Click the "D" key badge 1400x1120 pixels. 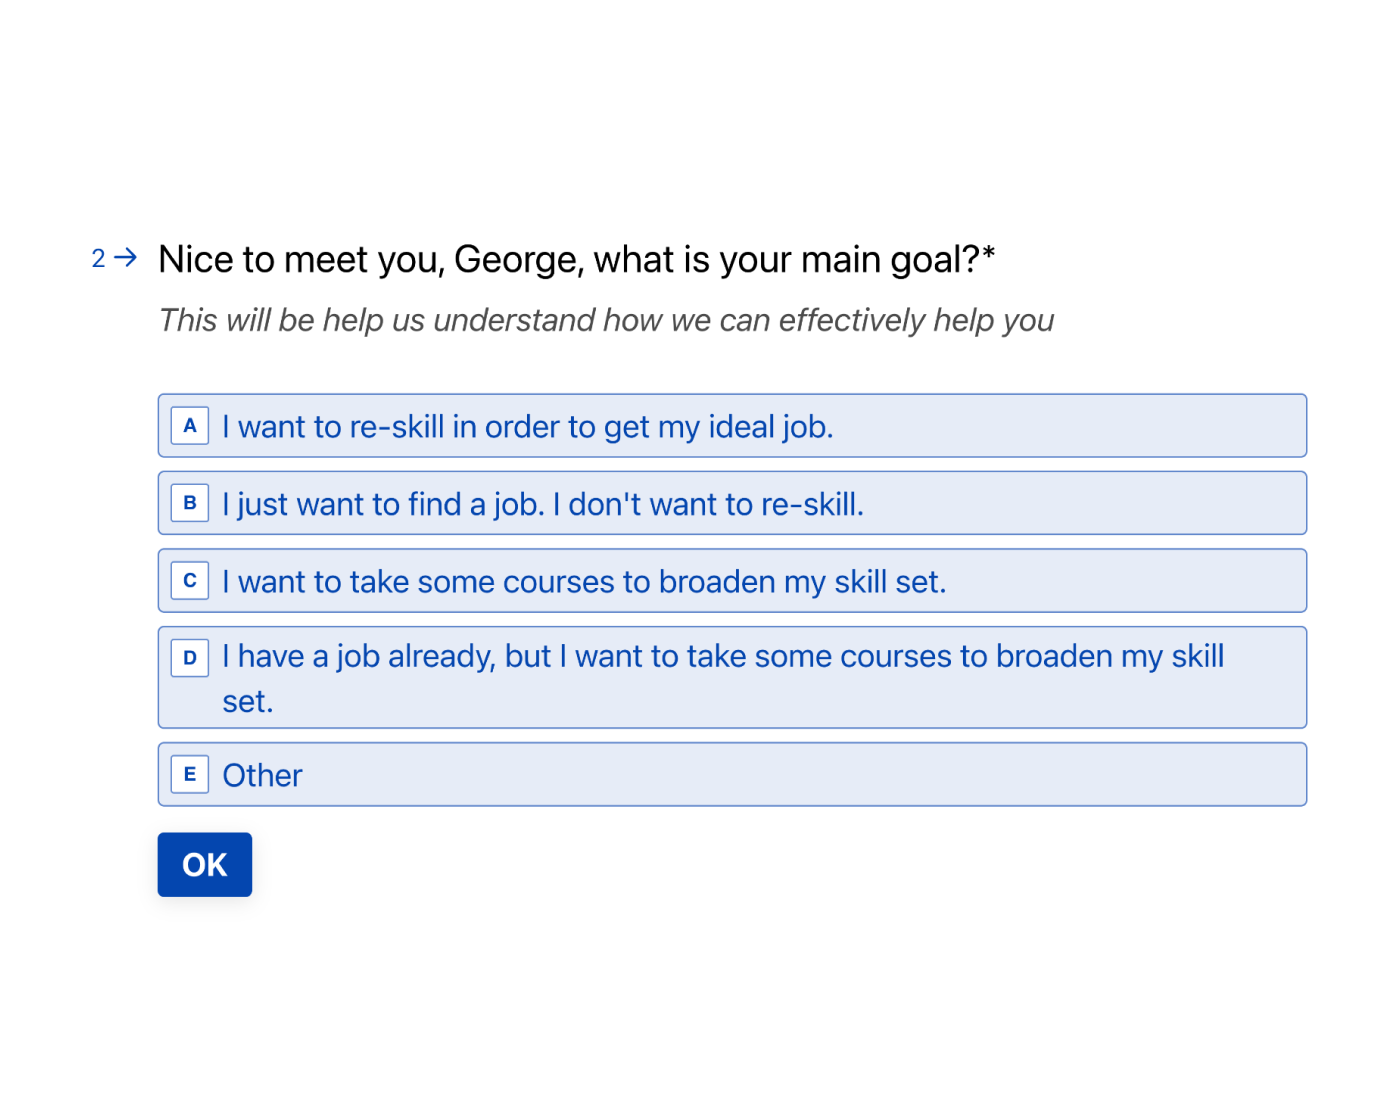coord(190,658)
